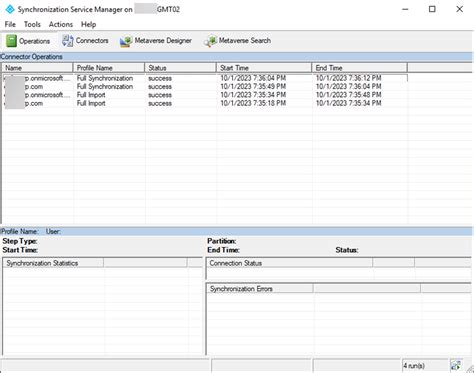
Task: Click the 7:35:18 PM row's Full Import cell
Action: tap(91, 103)
